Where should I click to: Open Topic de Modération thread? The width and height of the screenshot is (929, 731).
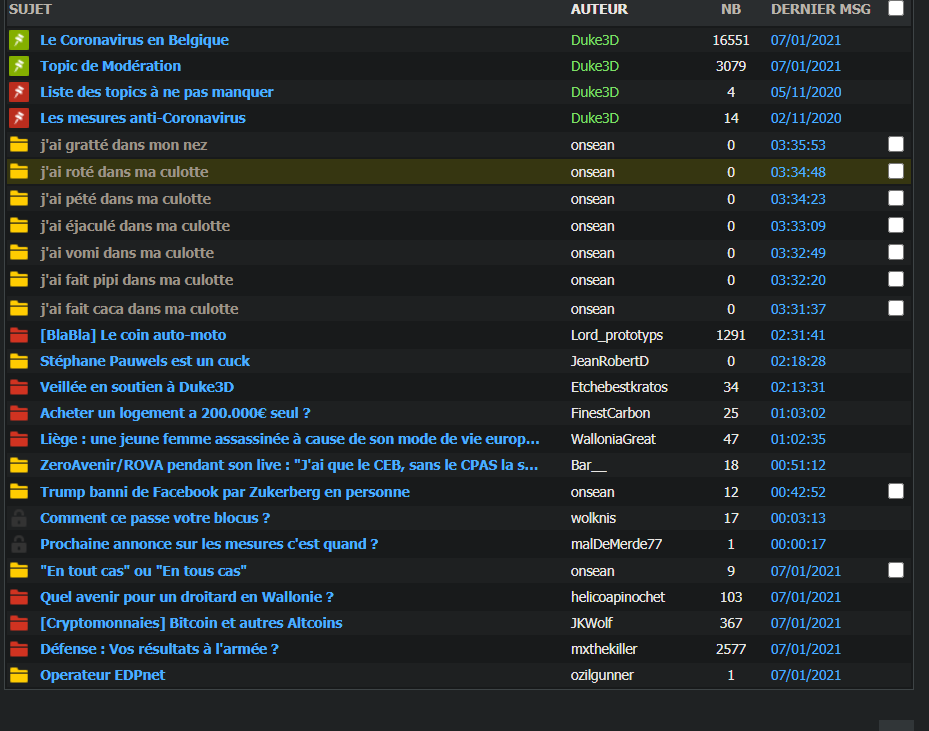pos(111,66)
